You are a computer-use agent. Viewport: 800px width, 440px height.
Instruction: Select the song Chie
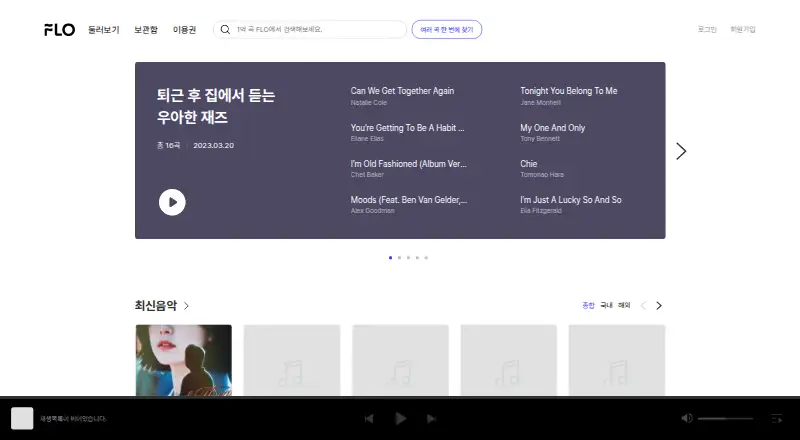coord(529,164)
